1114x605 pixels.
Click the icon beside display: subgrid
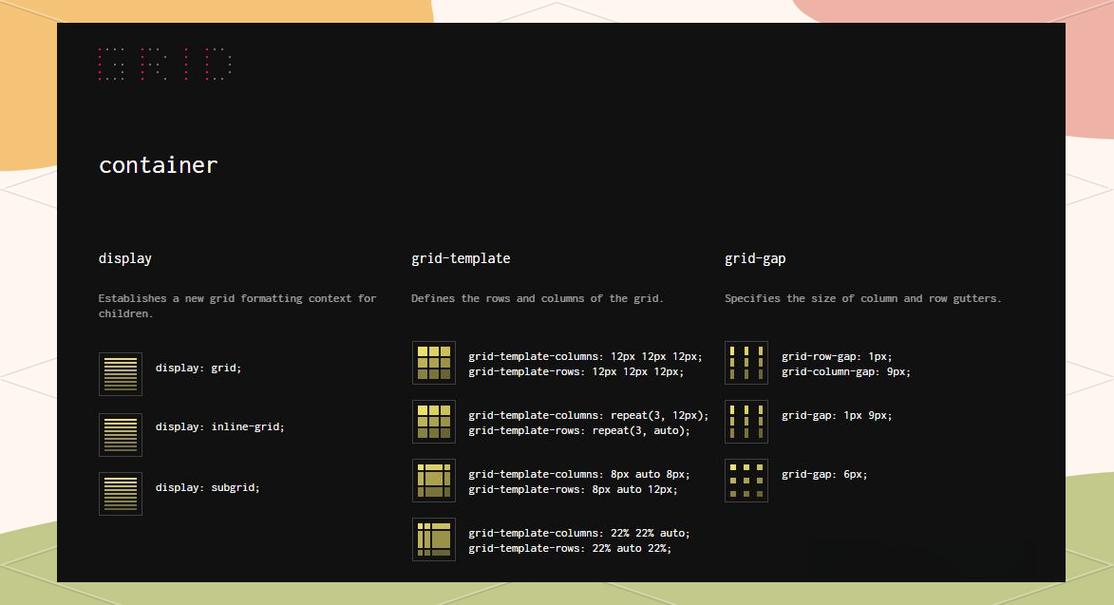pos(120,494)
